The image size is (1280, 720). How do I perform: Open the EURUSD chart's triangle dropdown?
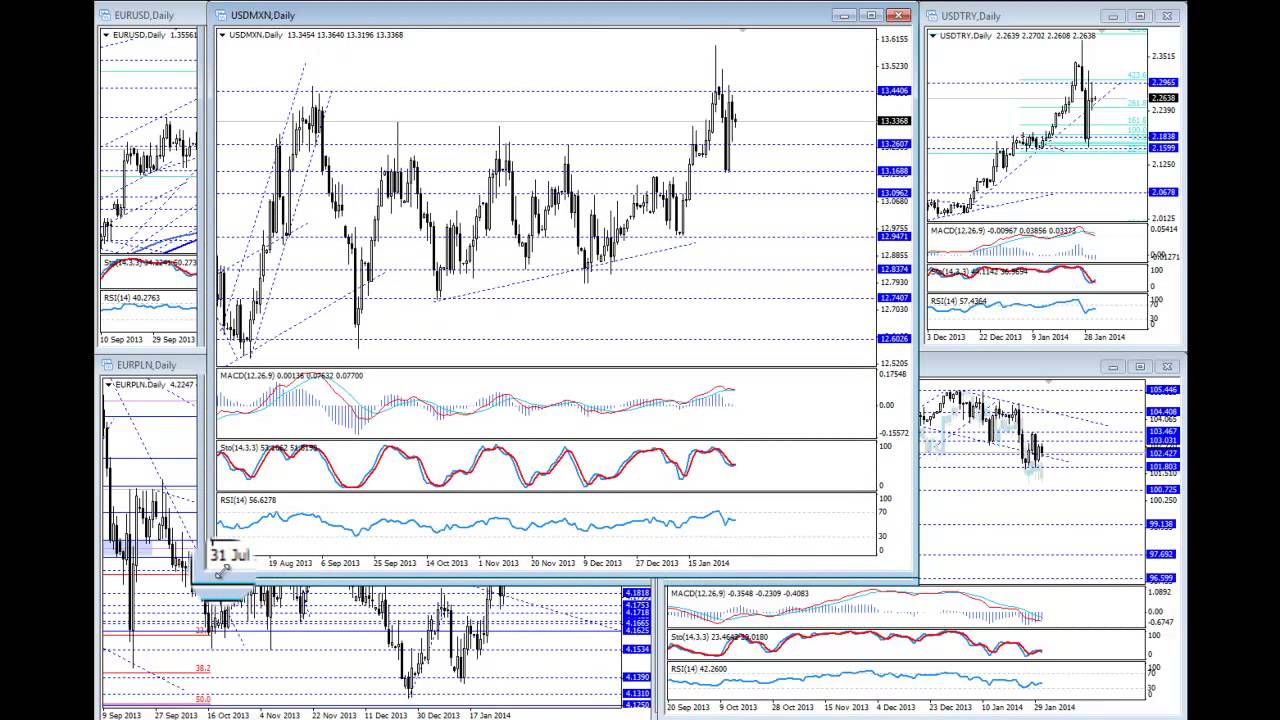107,35
